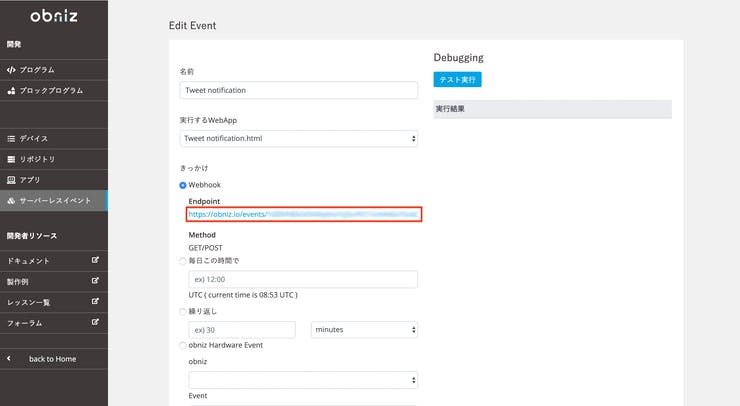Go to サーバーレスイベント in sidebar
The height and width of the screenshot is (406, 740).
(x=55, y=201)
